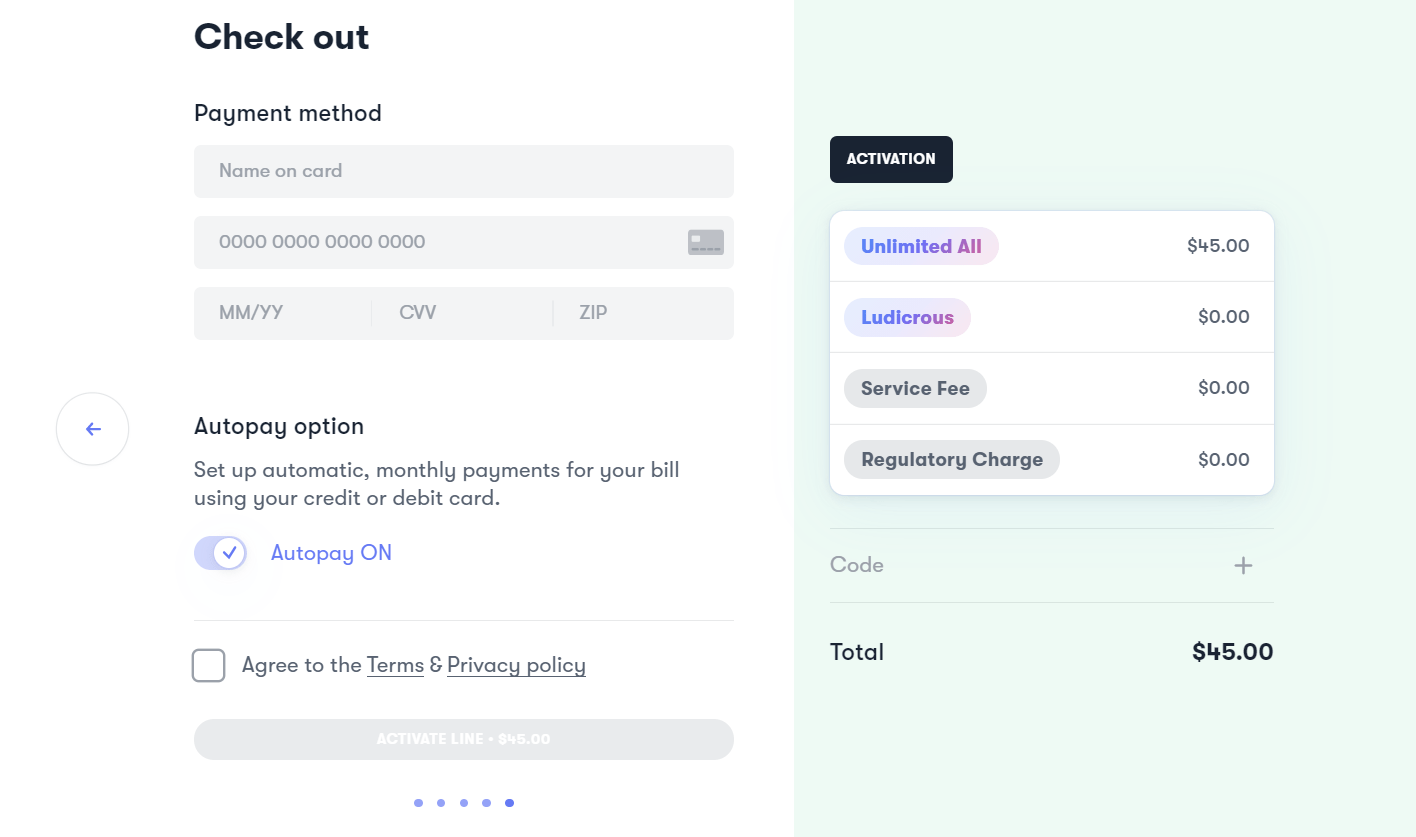This screenshot has width=1416, height=837.
Task: Click the Service Fee badge
Action: [x=915, y=388]
